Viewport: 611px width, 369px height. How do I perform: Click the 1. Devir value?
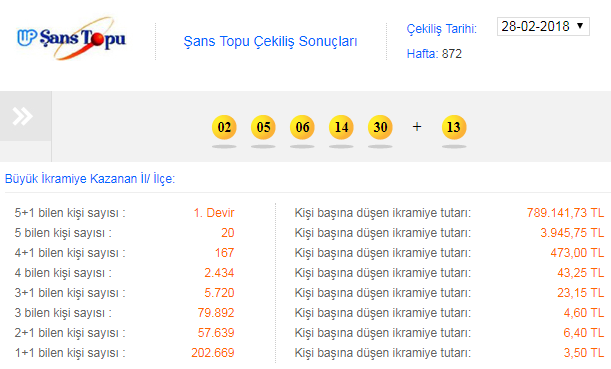pos(214,213)
